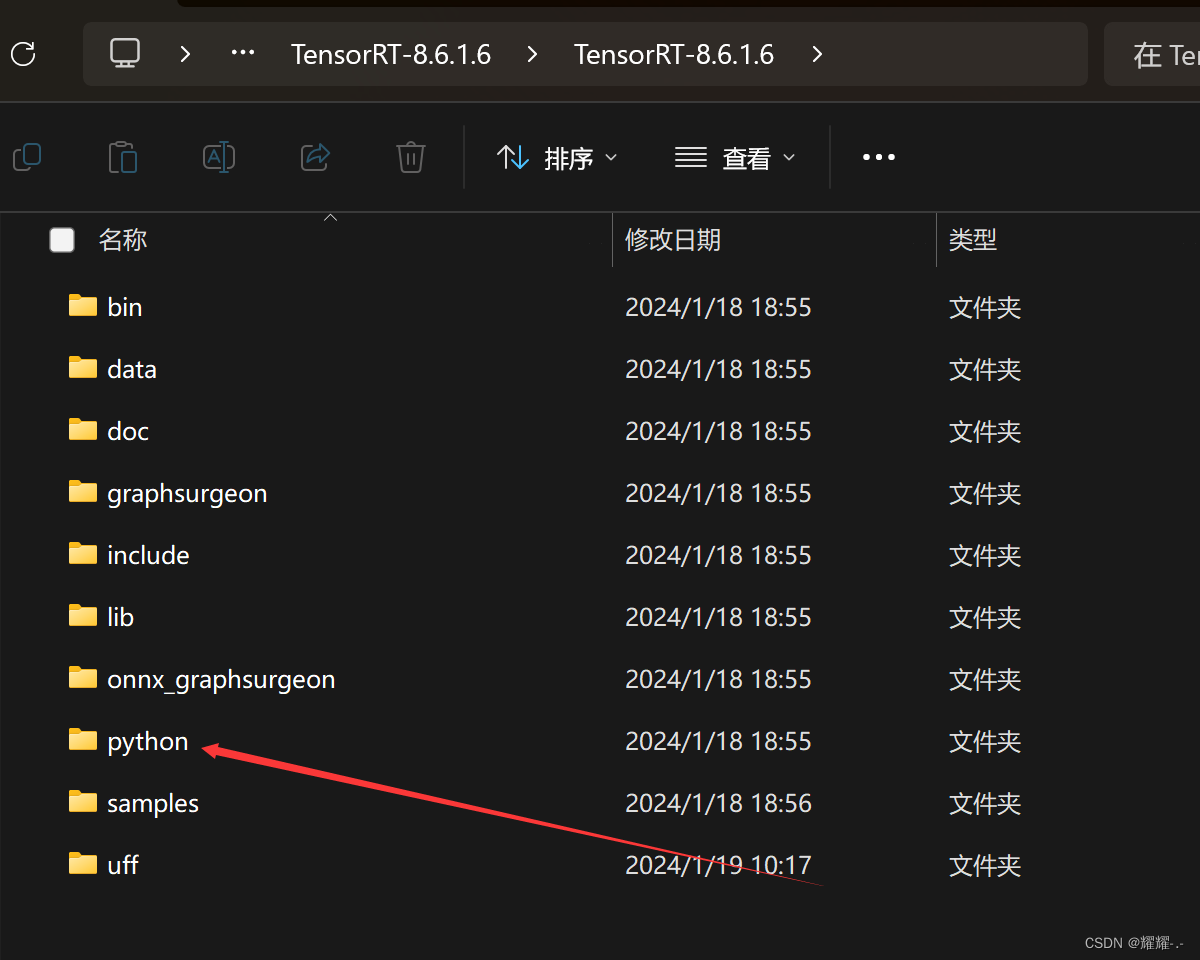1200x960 pixels.
Task: Select the samples folder icon
Action: 83,802
